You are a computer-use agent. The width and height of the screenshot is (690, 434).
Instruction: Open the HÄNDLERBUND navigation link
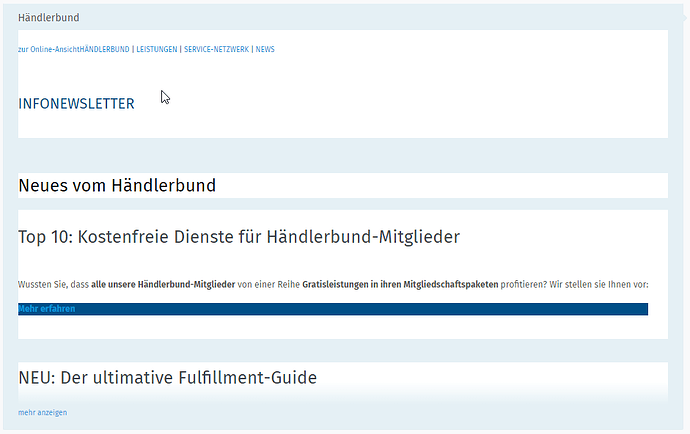[x=105, y=49]
